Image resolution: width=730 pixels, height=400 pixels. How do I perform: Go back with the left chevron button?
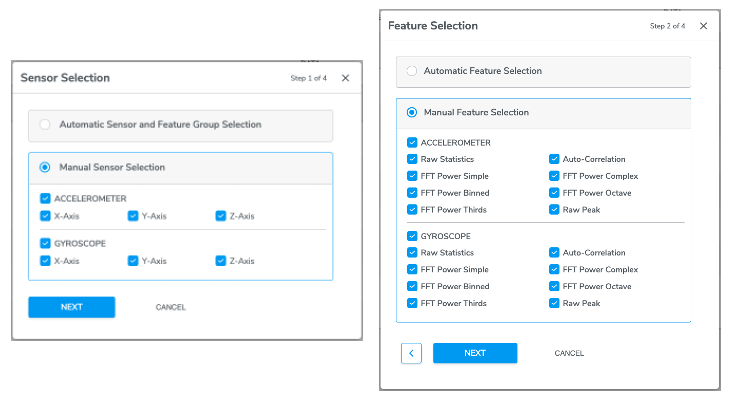coord(411,353)
